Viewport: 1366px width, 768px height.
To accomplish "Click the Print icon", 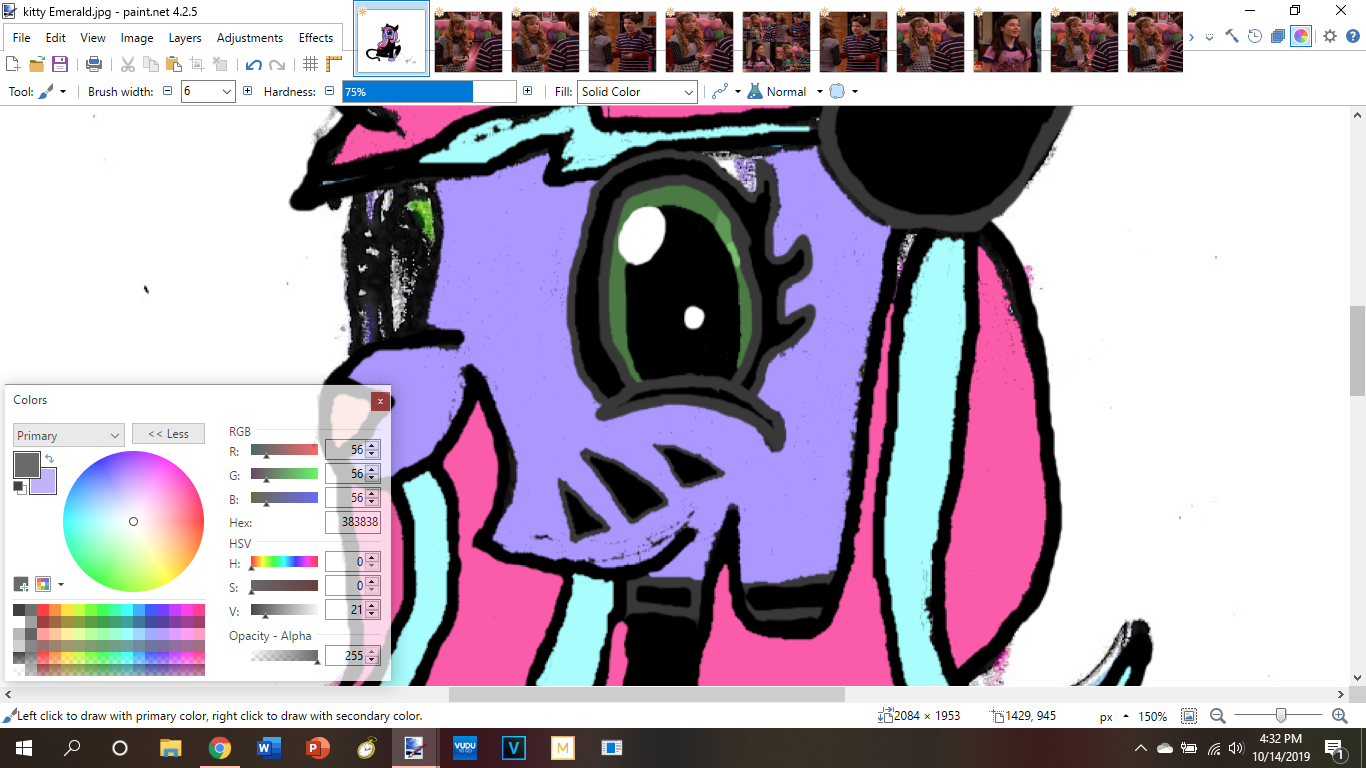I will [x=94, y=64].
